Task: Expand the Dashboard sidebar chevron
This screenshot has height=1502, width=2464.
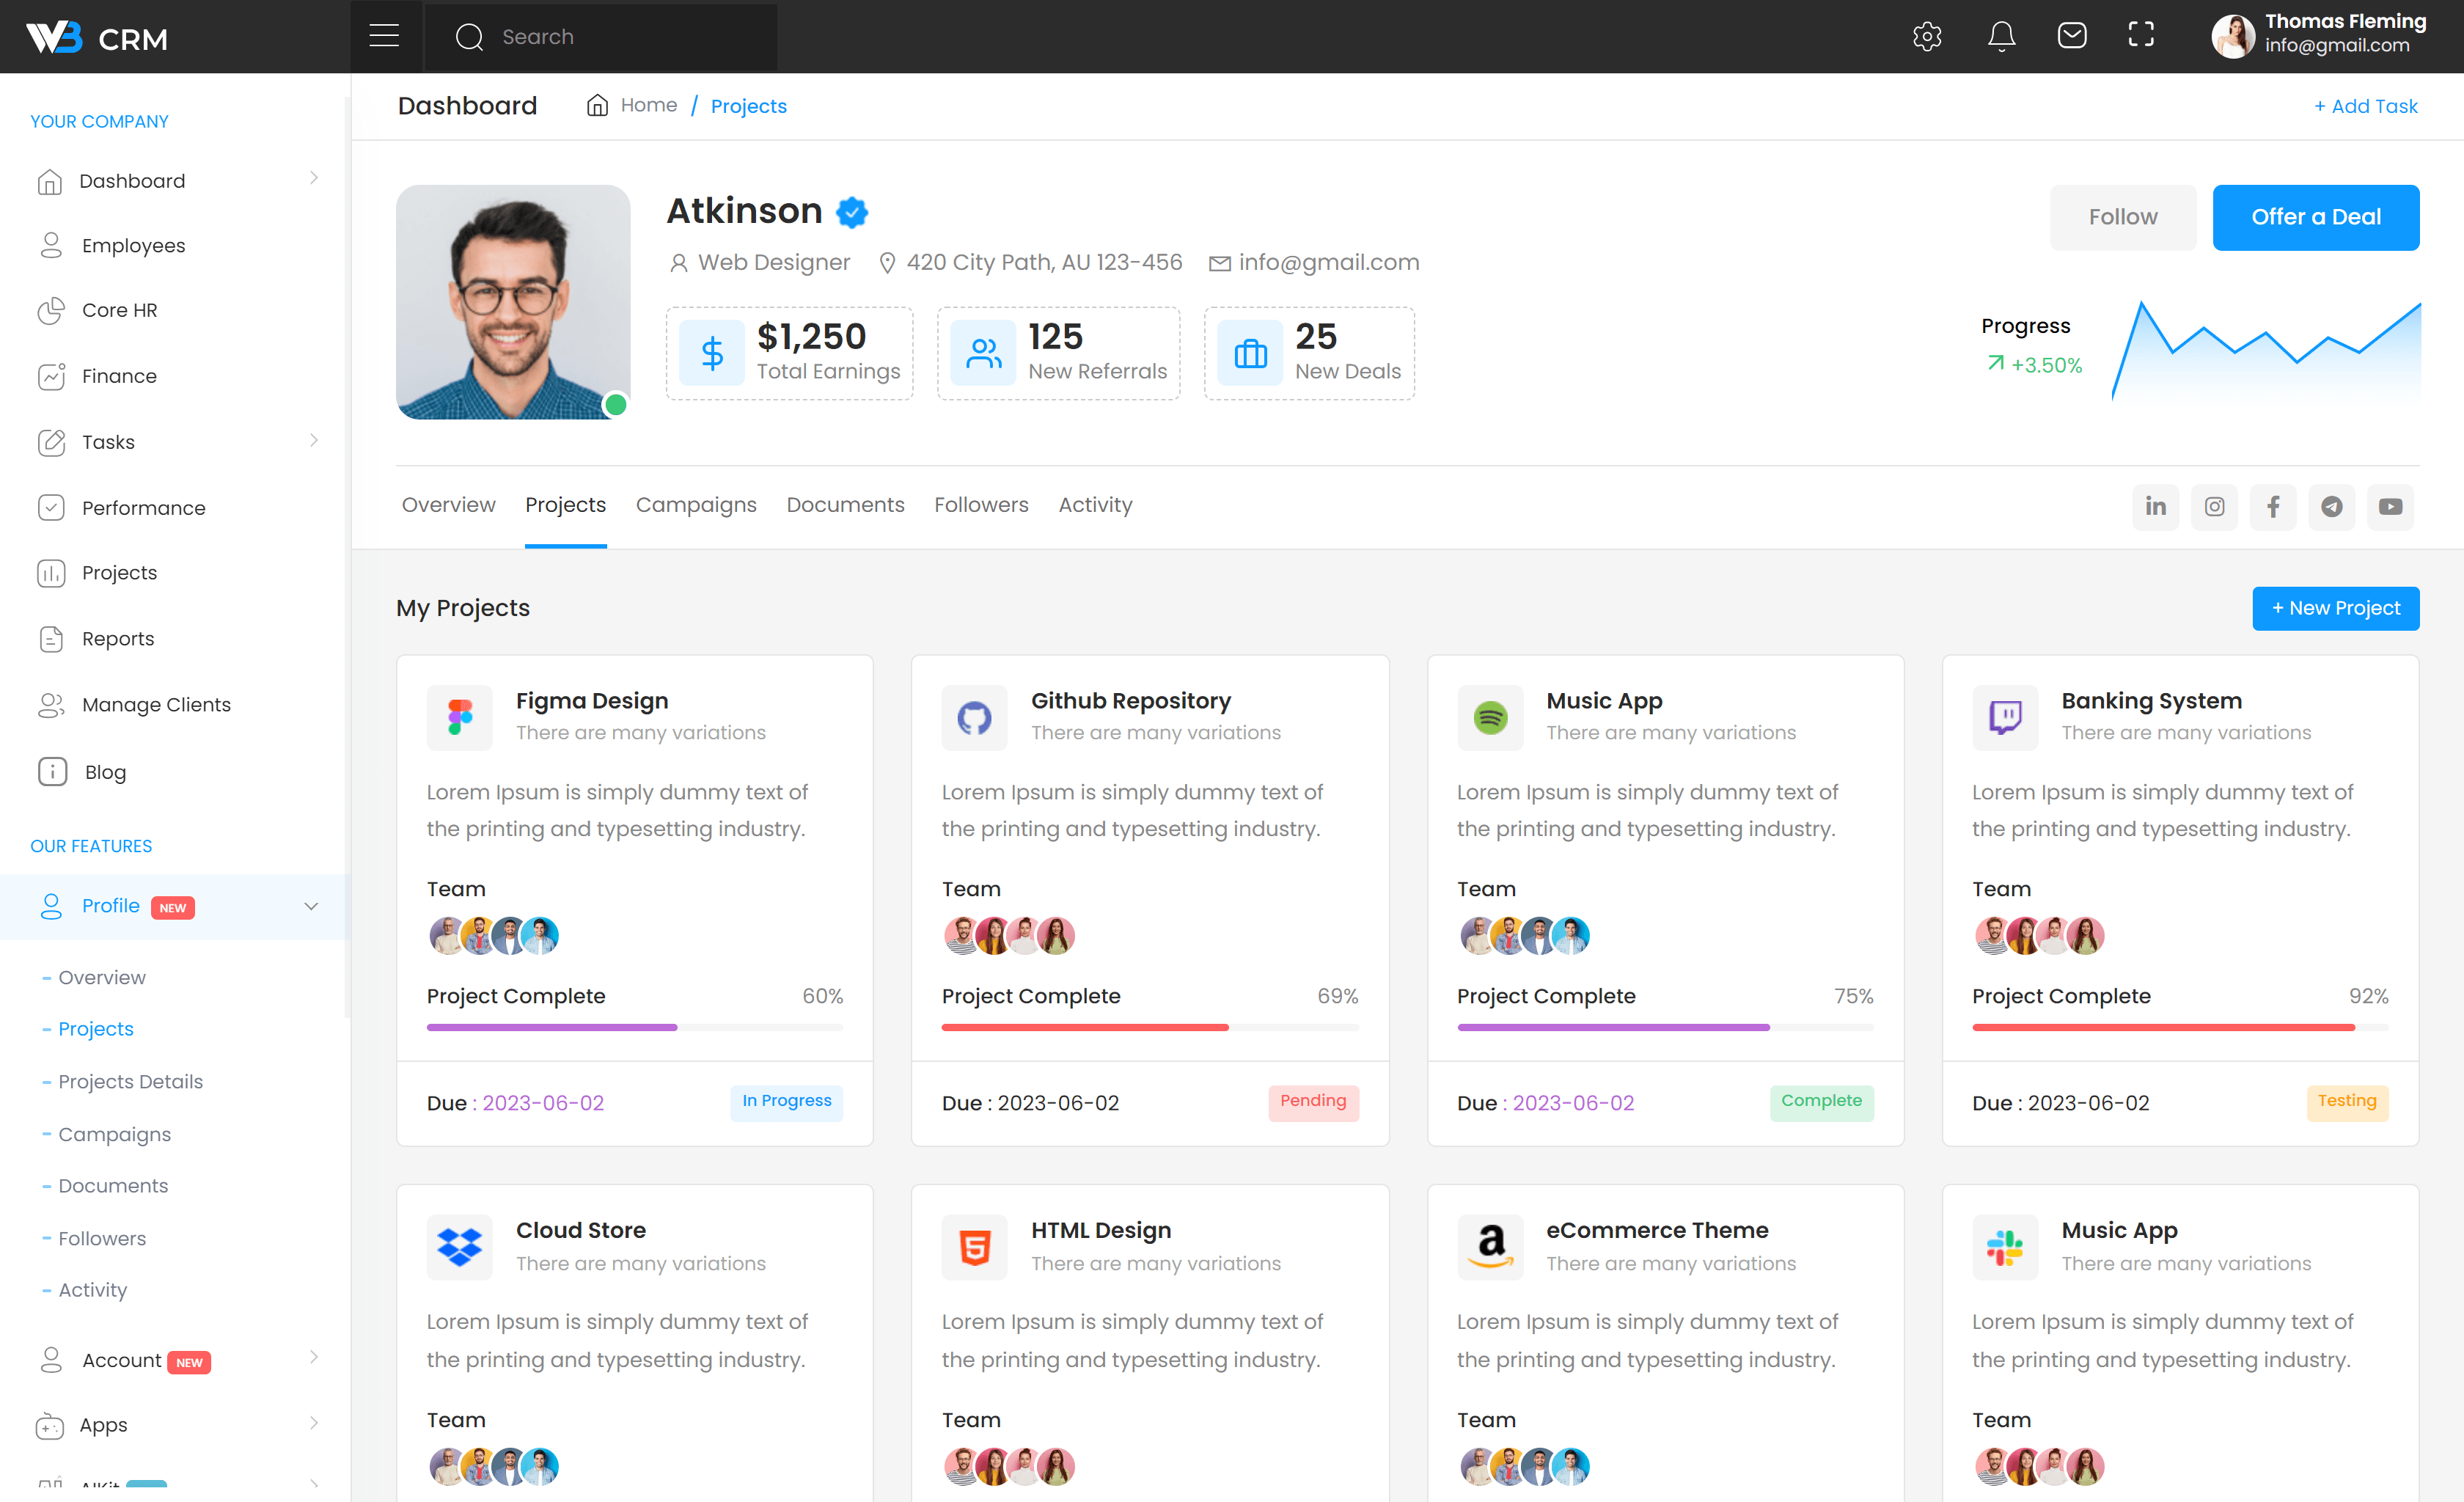Action: [314, 178]
